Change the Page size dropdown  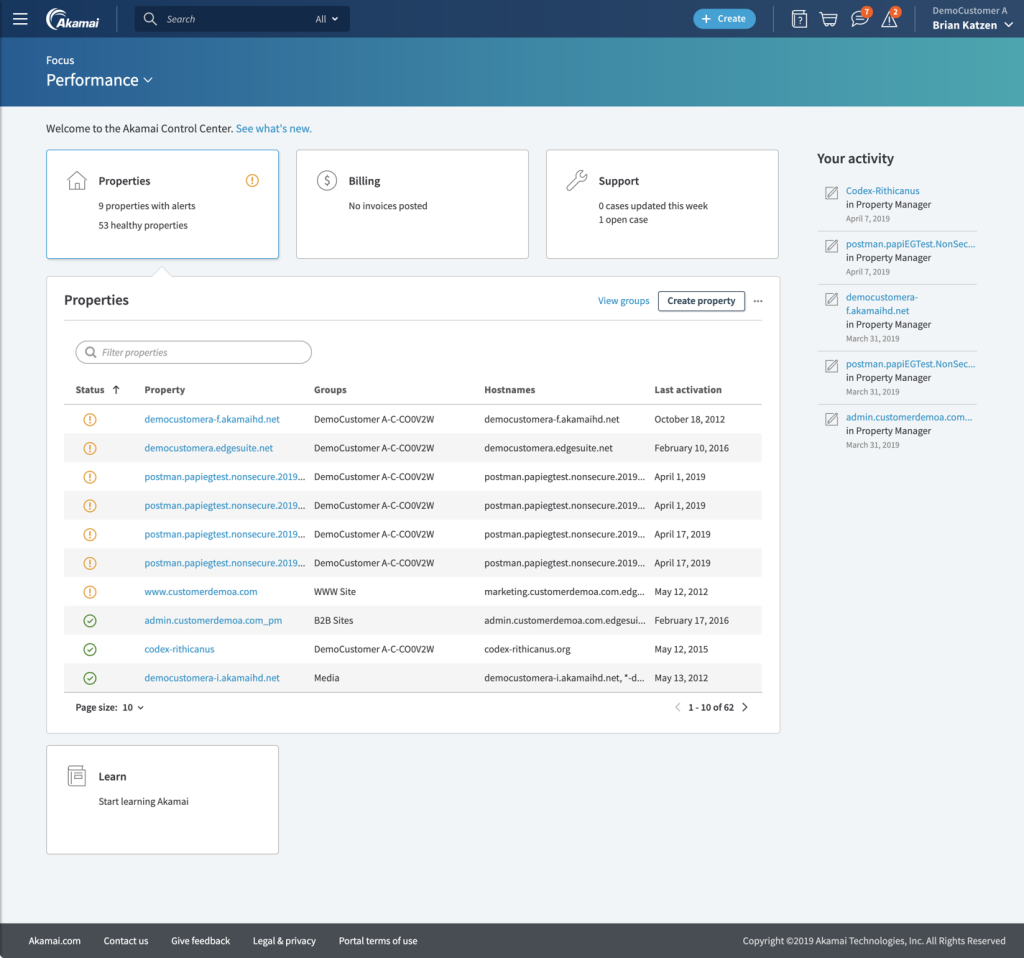click(133, 707)
